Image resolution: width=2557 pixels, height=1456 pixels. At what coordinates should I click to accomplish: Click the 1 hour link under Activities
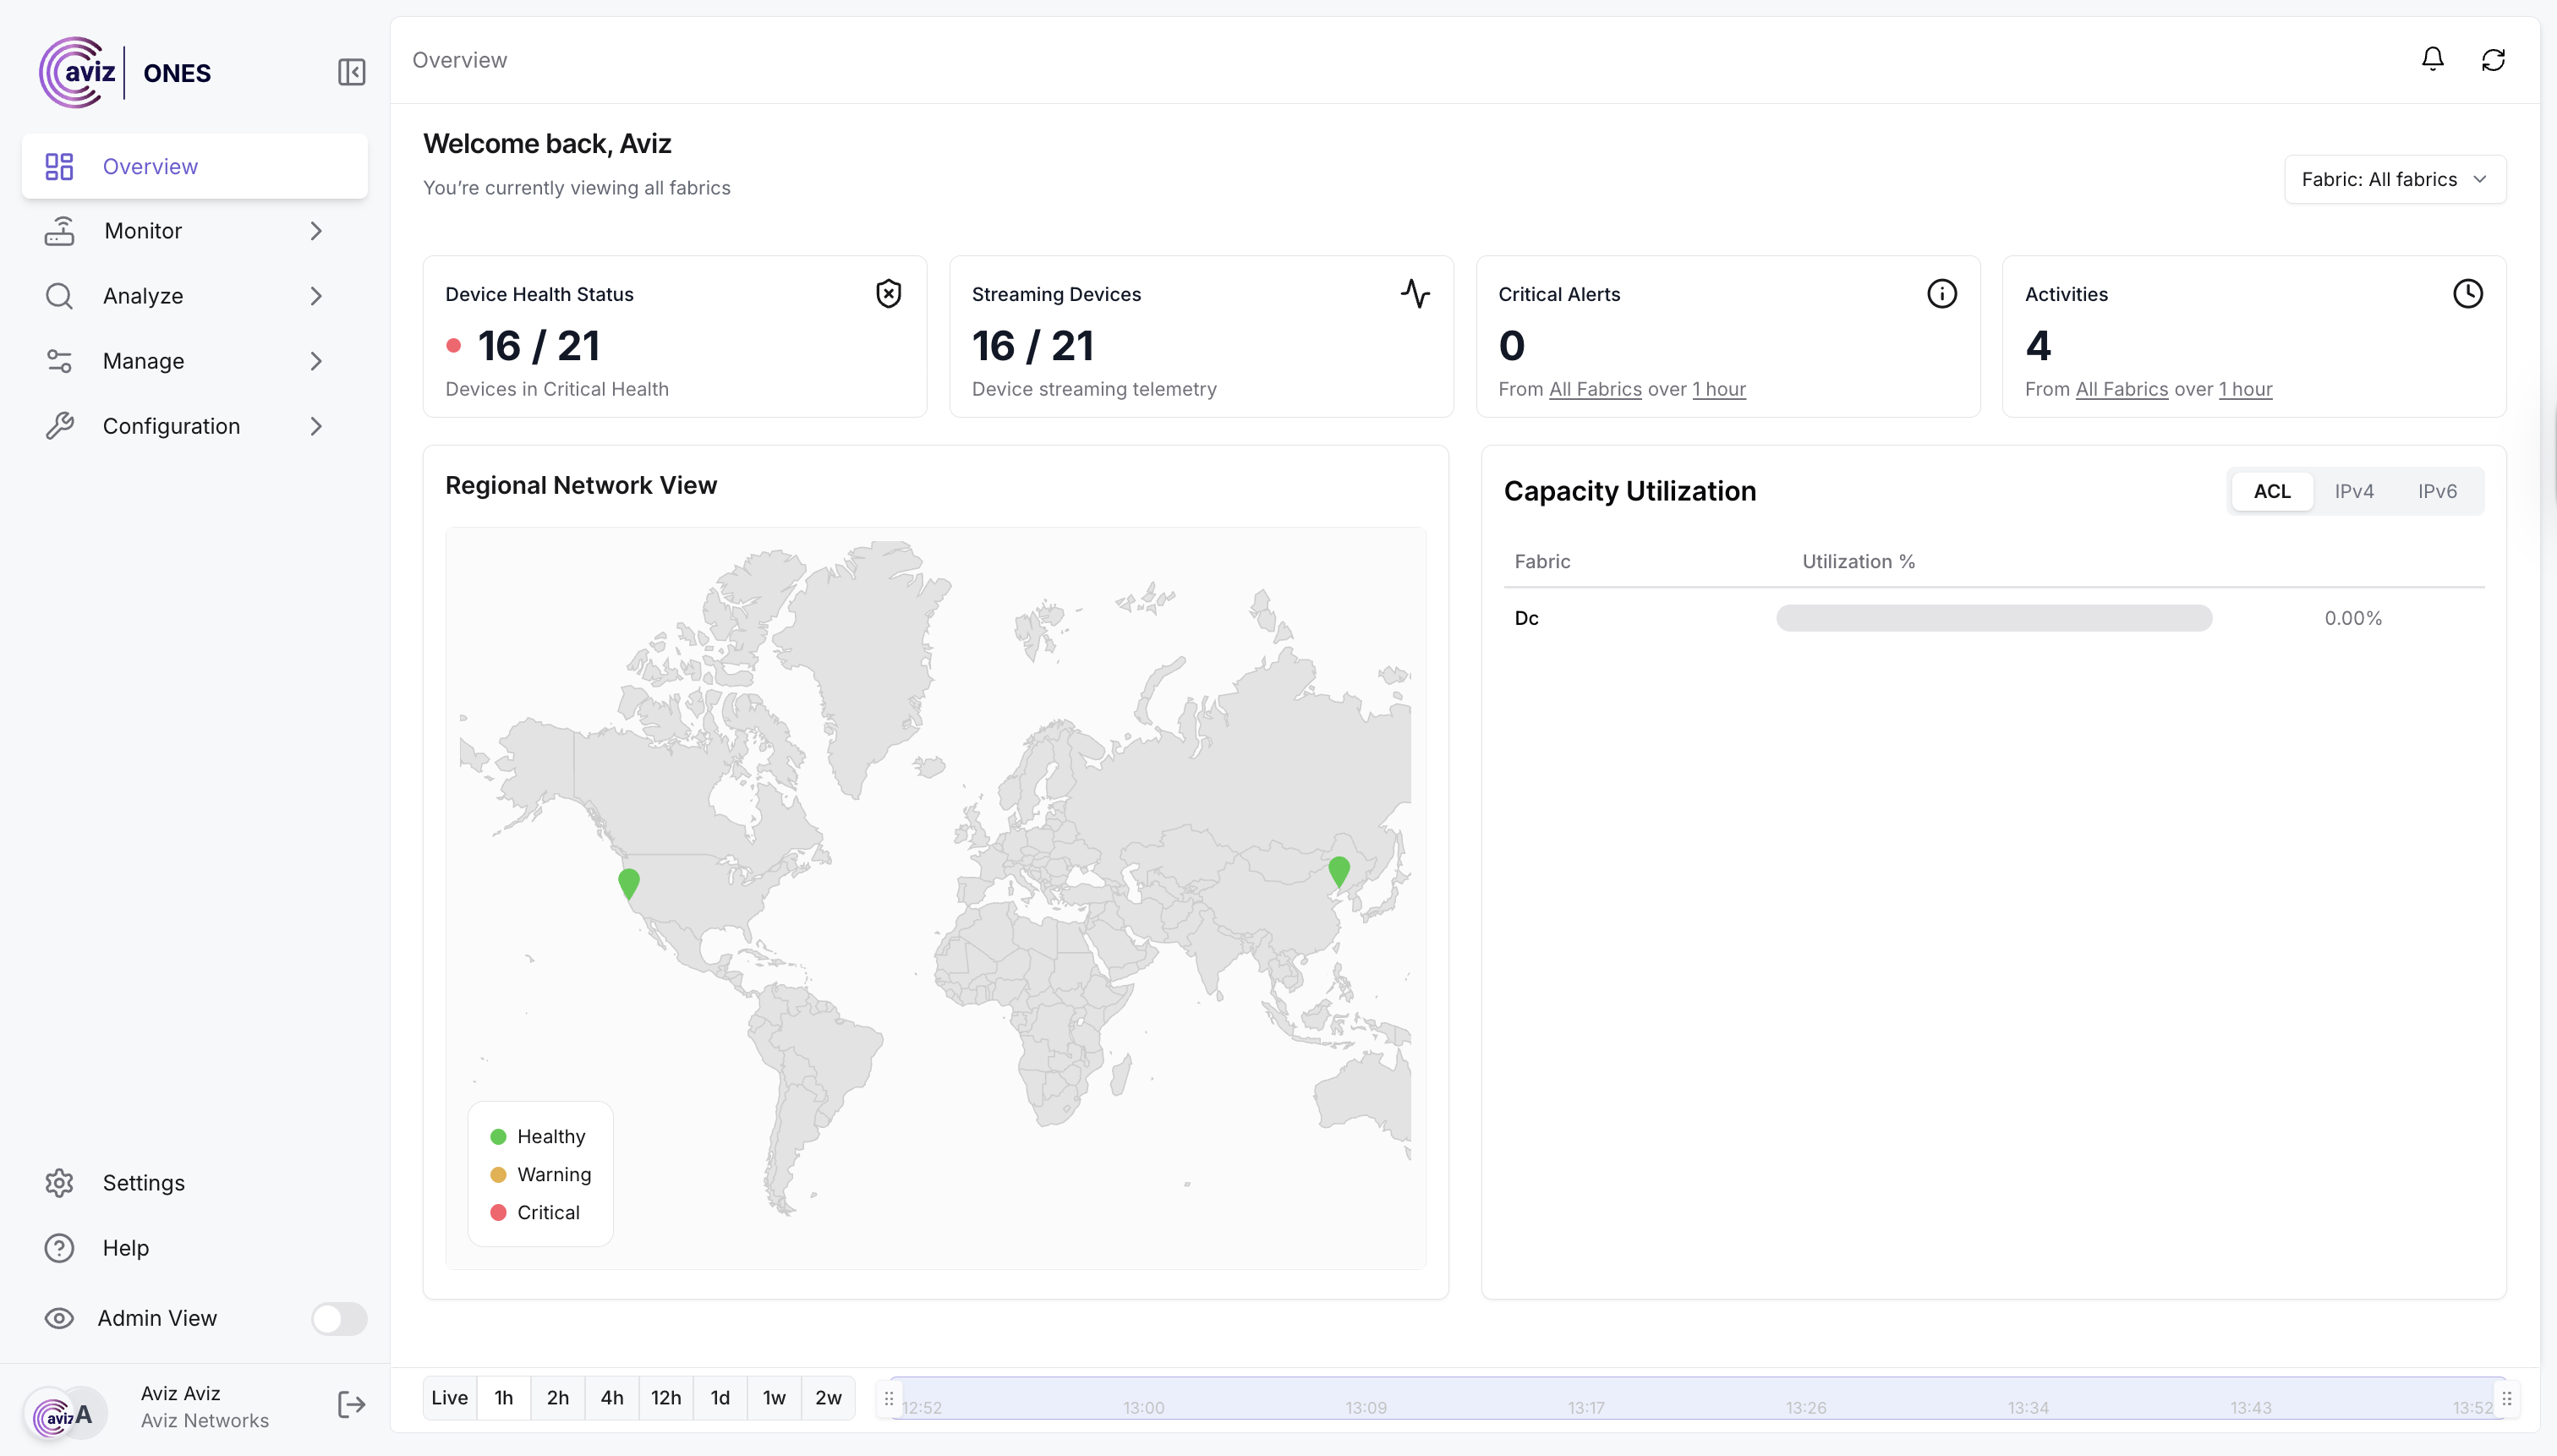(x=2245, y=389)
